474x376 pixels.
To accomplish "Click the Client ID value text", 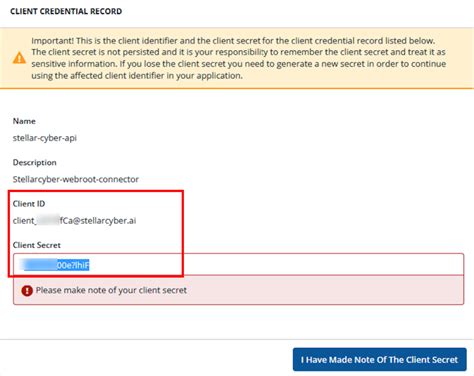I will 74,221.
